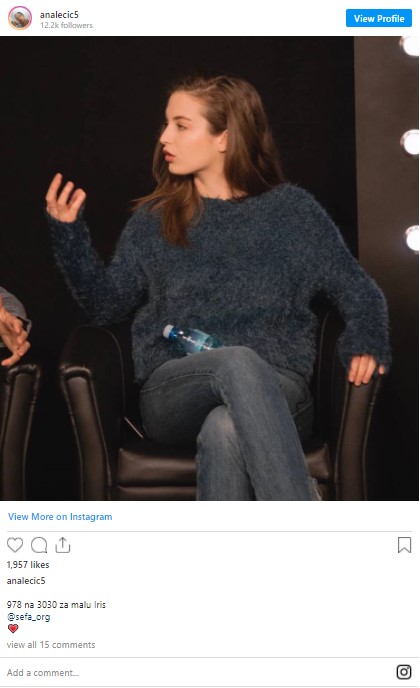Click the View Profile button
This screenshot has height=688, width=420.
379,18
